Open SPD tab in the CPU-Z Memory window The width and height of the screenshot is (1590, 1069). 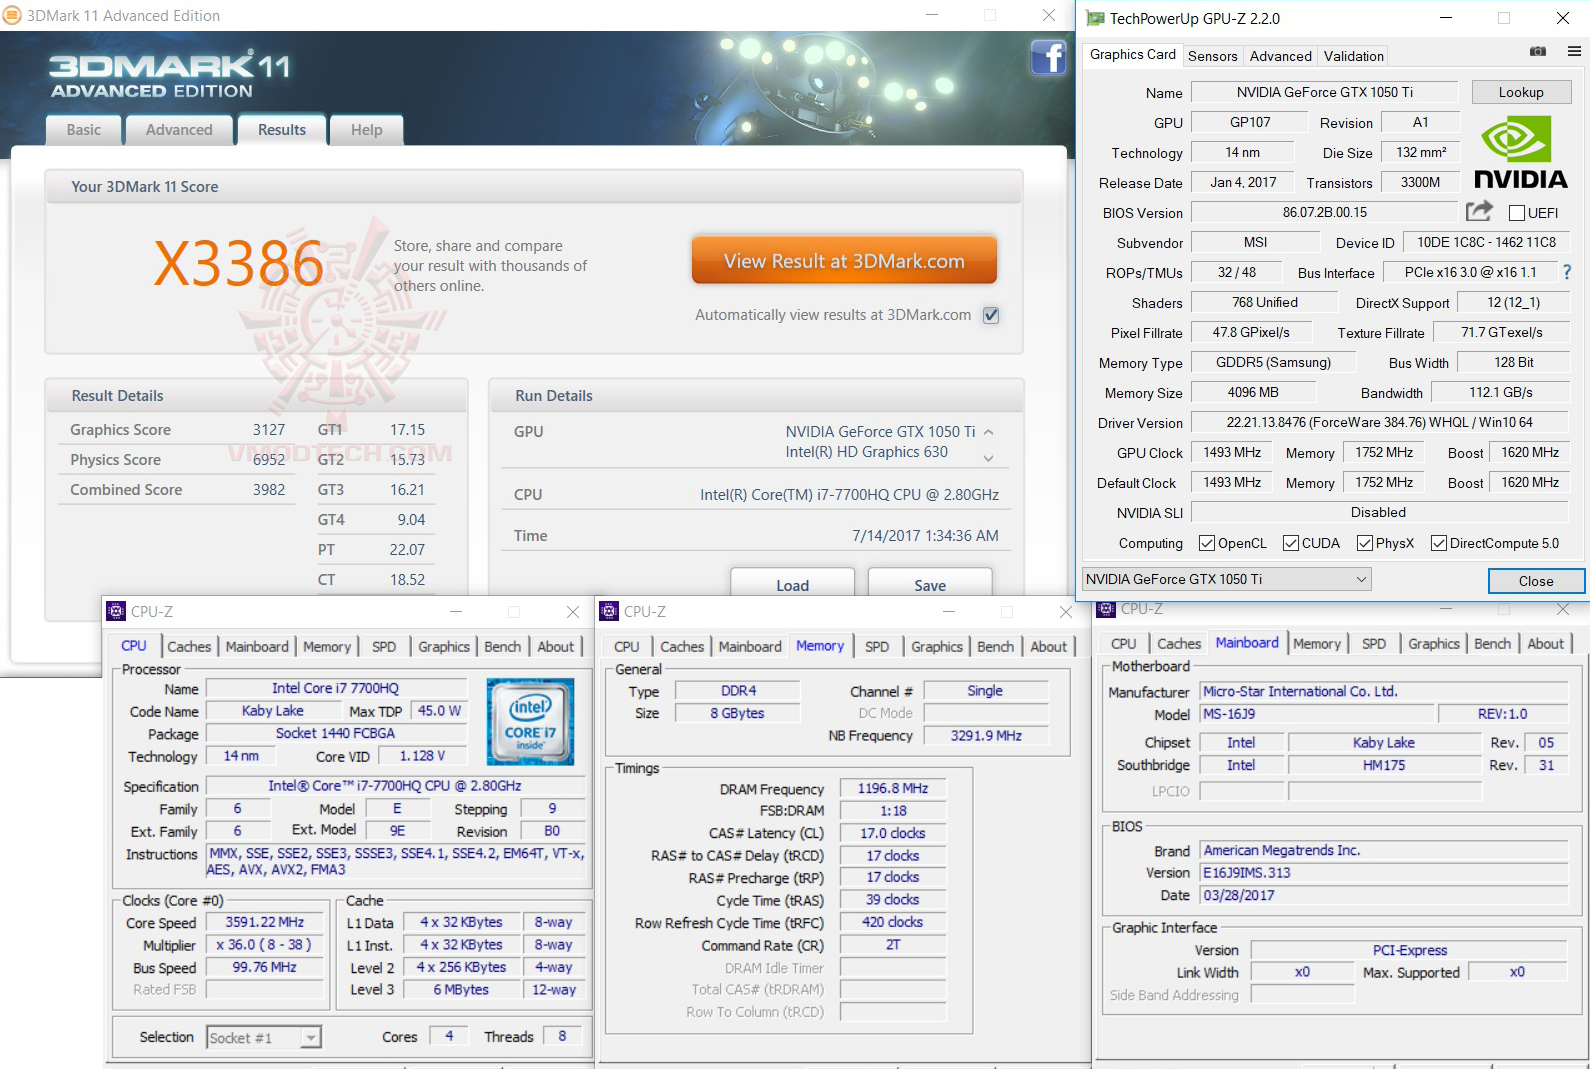pyautogui.click(x=877, y=647)
